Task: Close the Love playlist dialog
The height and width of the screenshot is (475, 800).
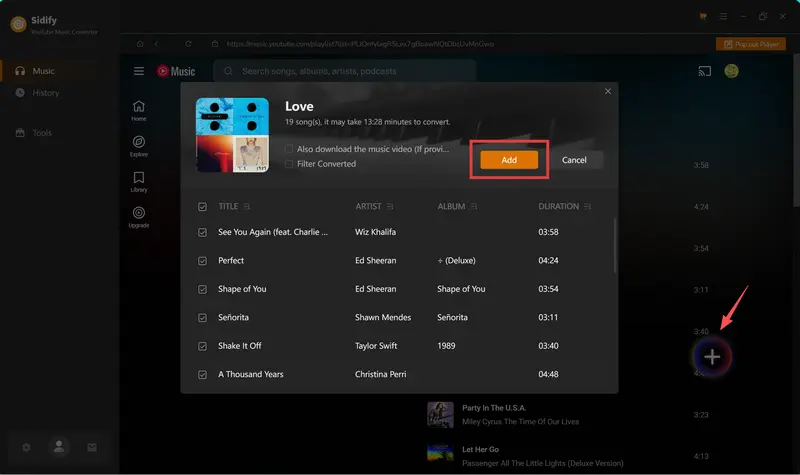Action: click(x=608, y=91)
